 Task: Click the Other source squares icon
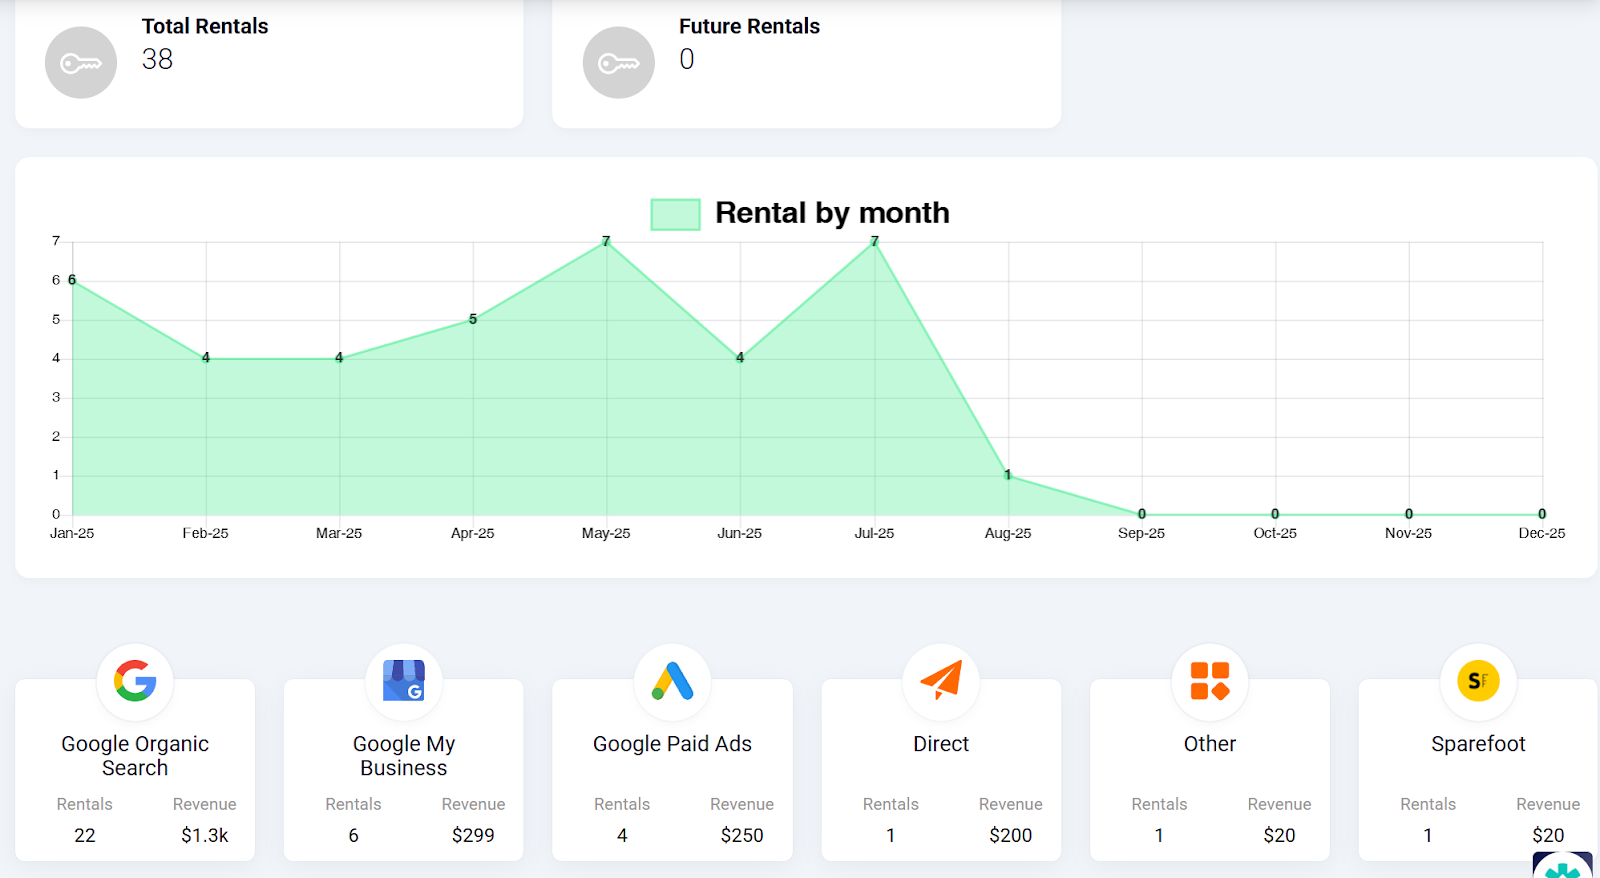[1210, 681]
